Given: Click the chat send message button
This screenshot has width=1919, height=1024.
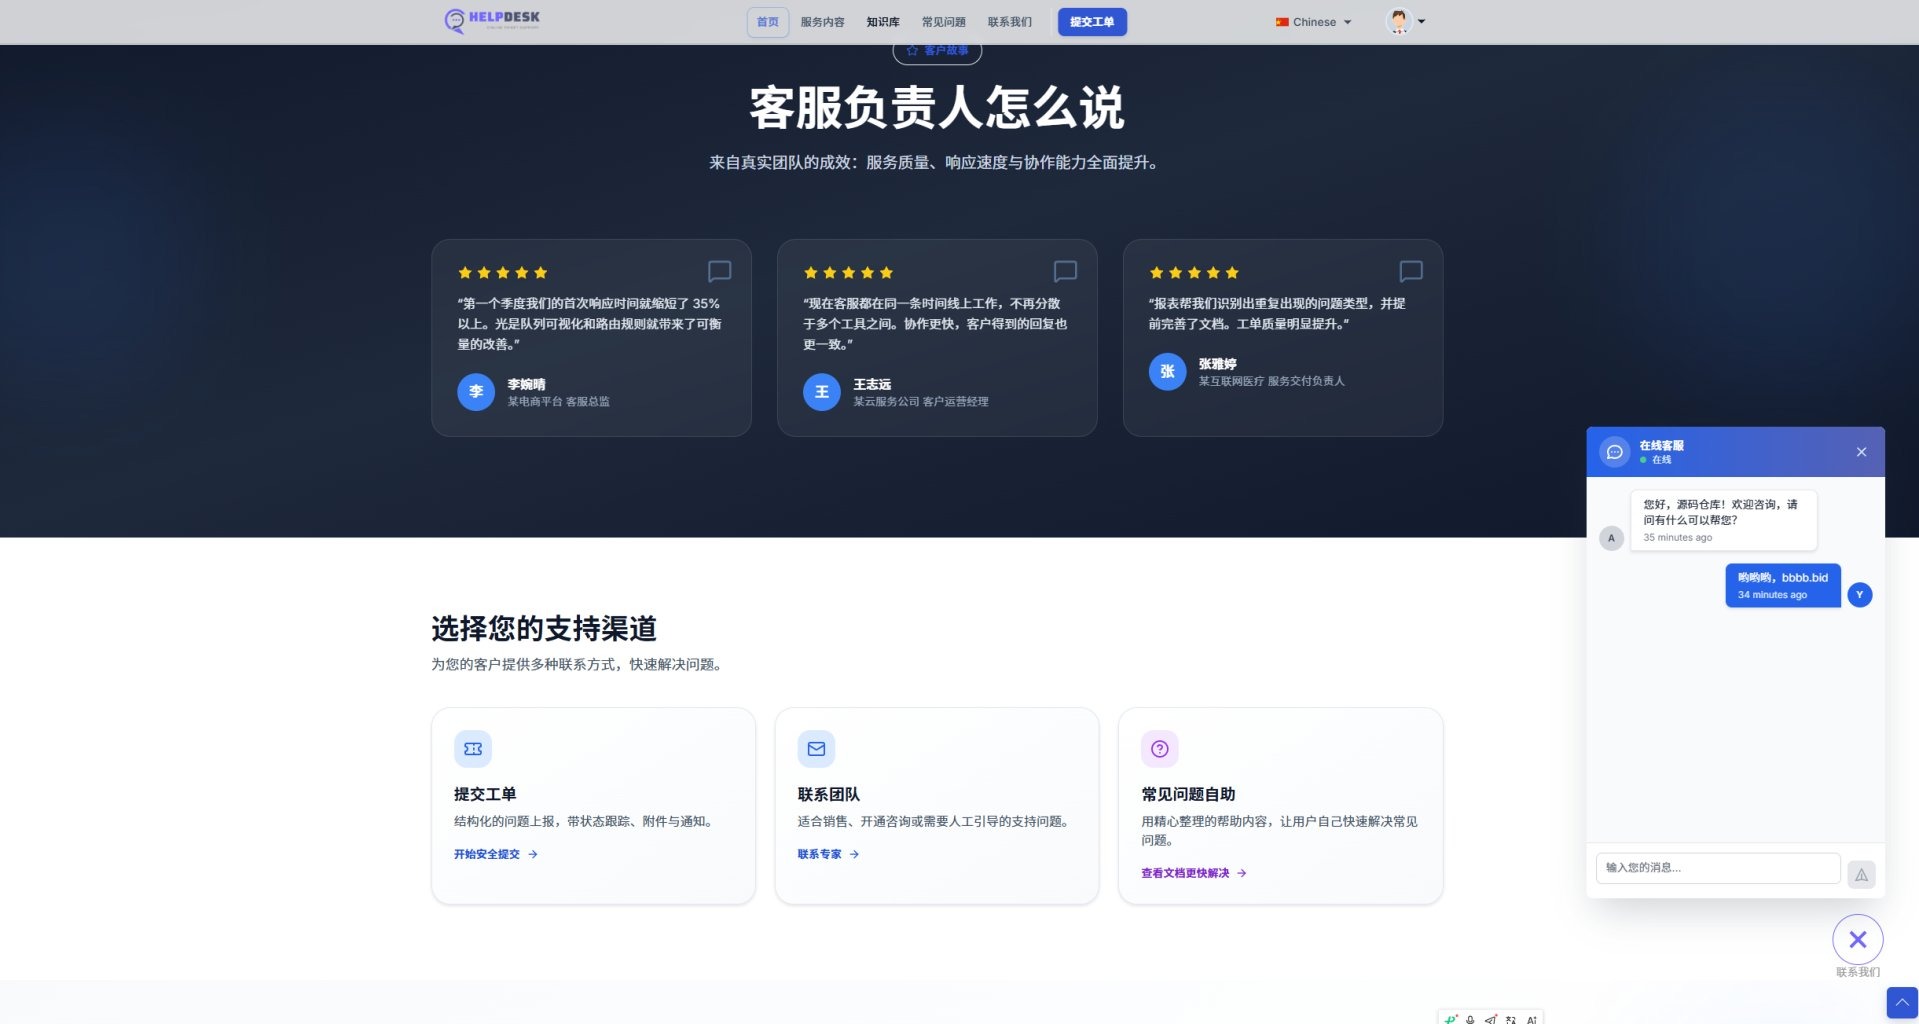Looking at the screenshot, I should pos(1861,874).
